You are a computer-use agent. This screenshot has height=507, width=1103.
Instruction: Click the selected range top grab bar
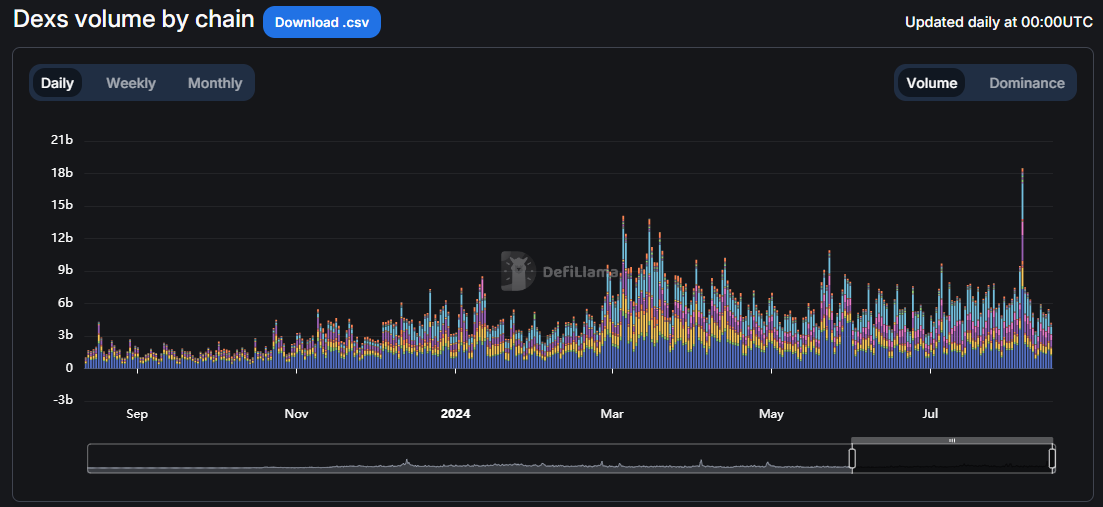(952, 440)
